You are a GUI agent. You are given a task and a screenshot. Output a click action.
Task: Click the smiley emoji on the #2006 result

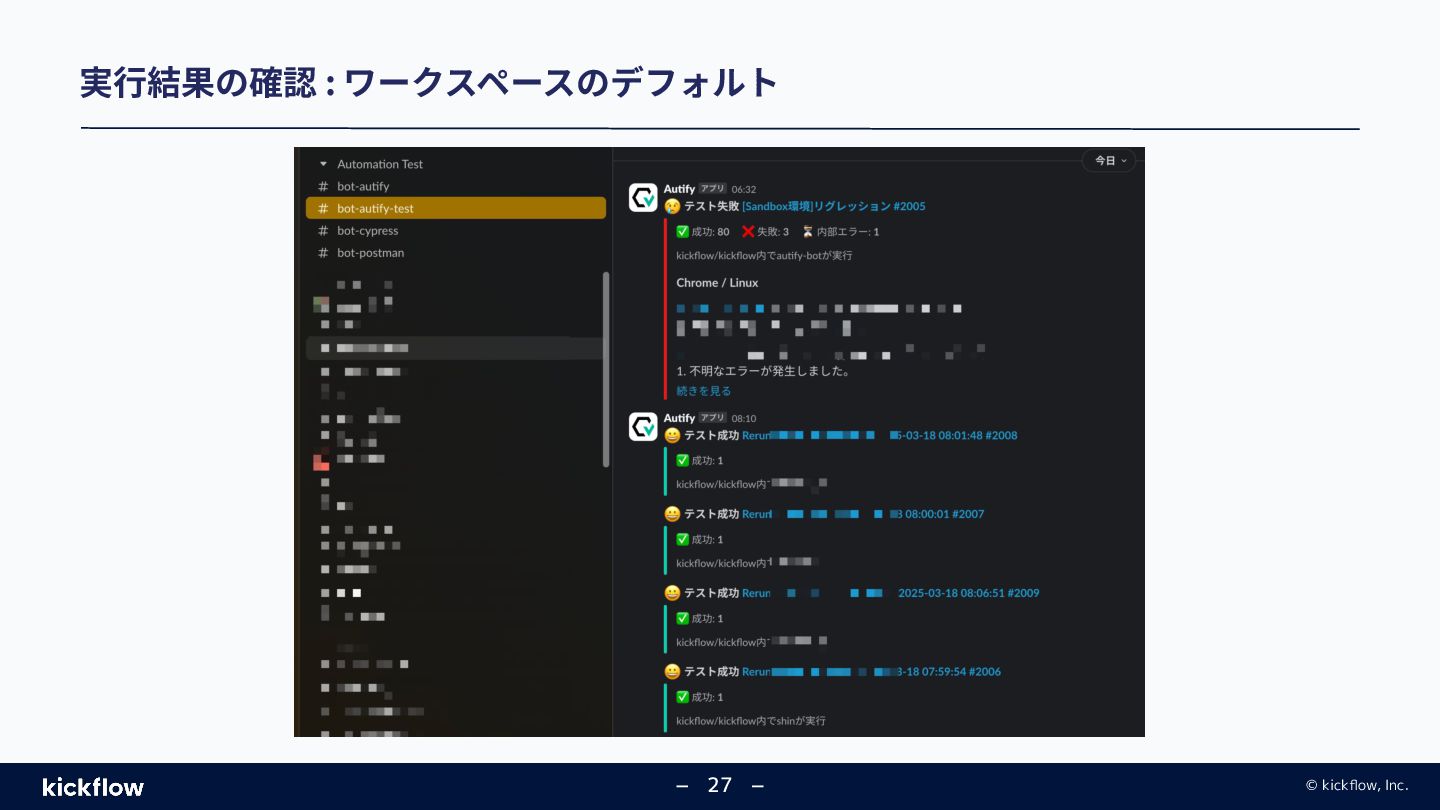click(672, 672)
